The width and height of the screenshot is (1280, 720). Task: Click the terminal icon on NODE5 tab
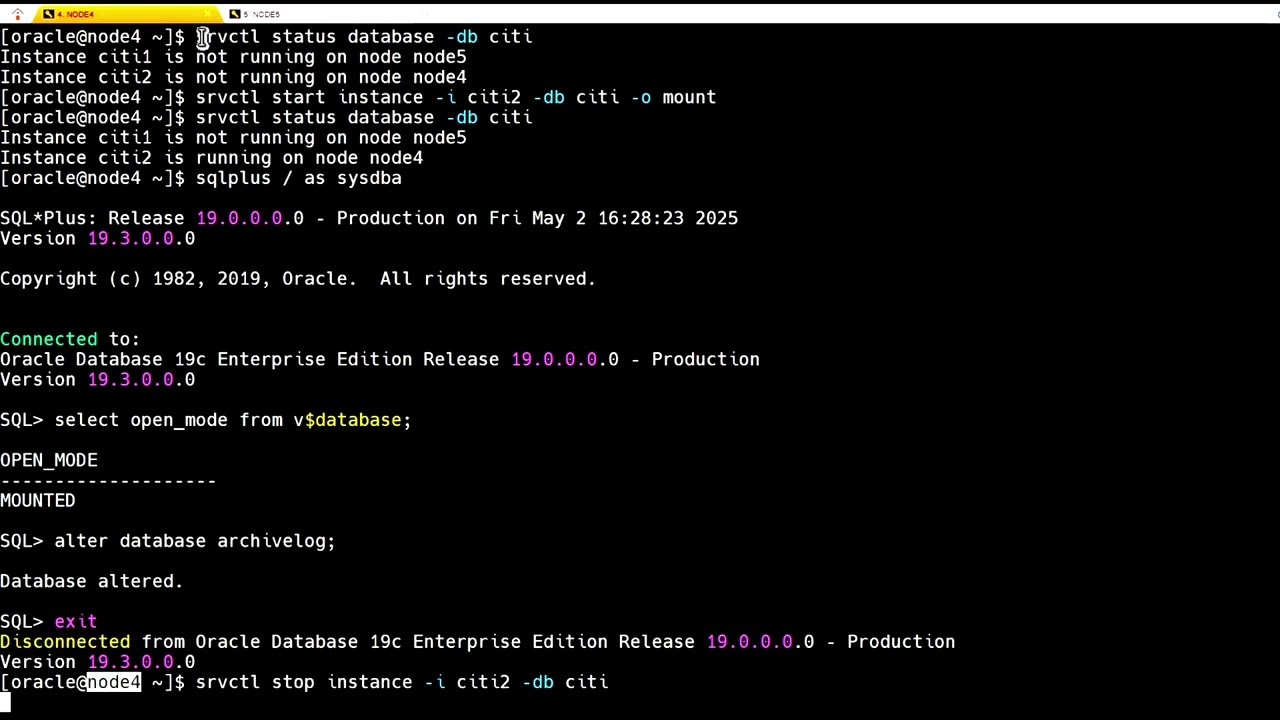coord(235,14)
